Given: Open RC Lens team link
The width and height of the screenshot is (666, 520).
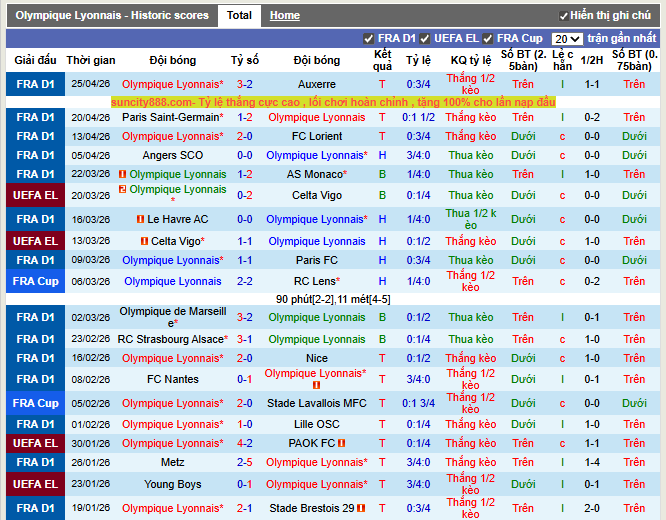Looking at the screenshot, I should click(316, 281).
